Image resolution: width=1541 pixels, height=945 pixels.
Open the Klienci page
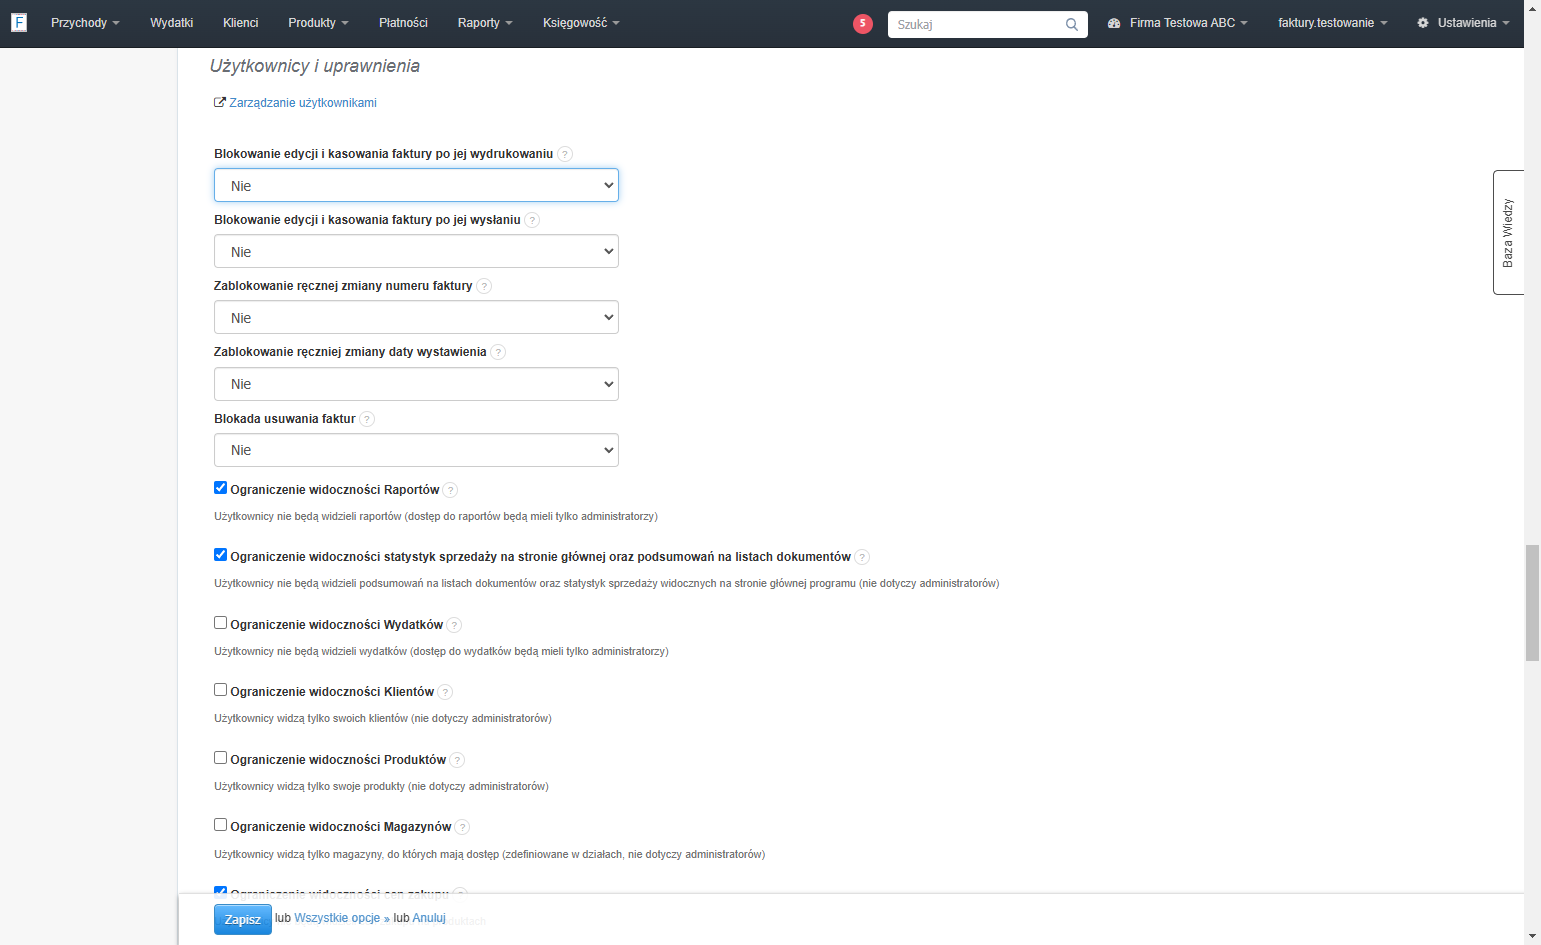tap(241, 23)
